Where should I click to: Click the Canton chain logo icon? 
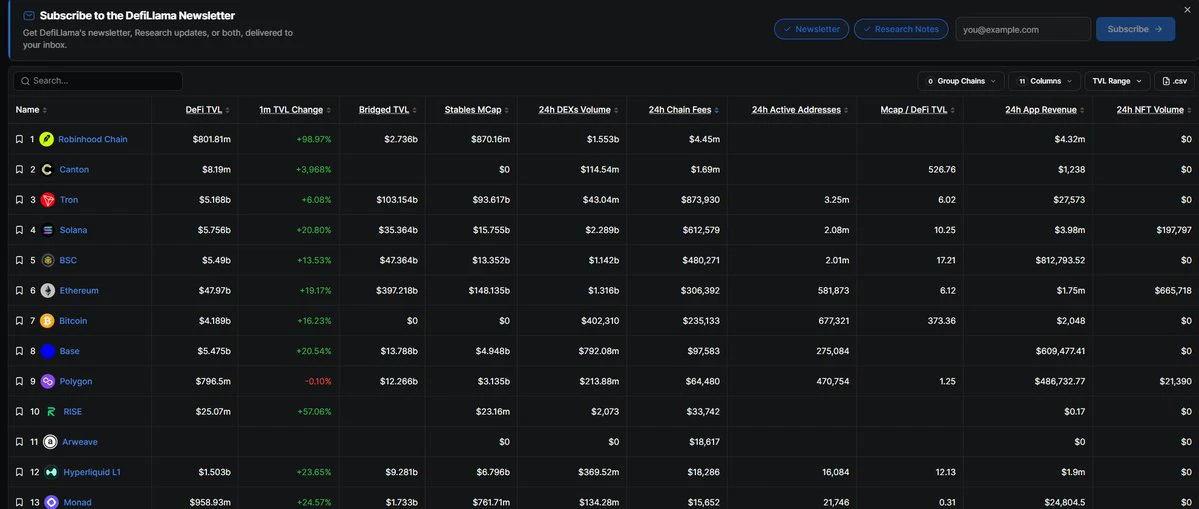point(47,170)
